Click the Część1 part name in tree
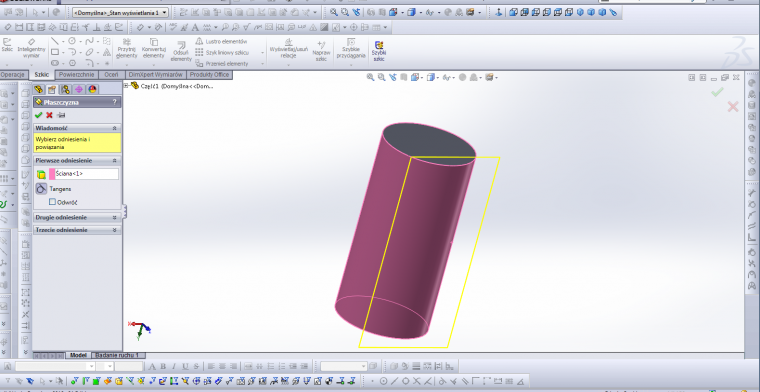Image resolution: width=760 pixels, height=392 pixels. [176, 86]
